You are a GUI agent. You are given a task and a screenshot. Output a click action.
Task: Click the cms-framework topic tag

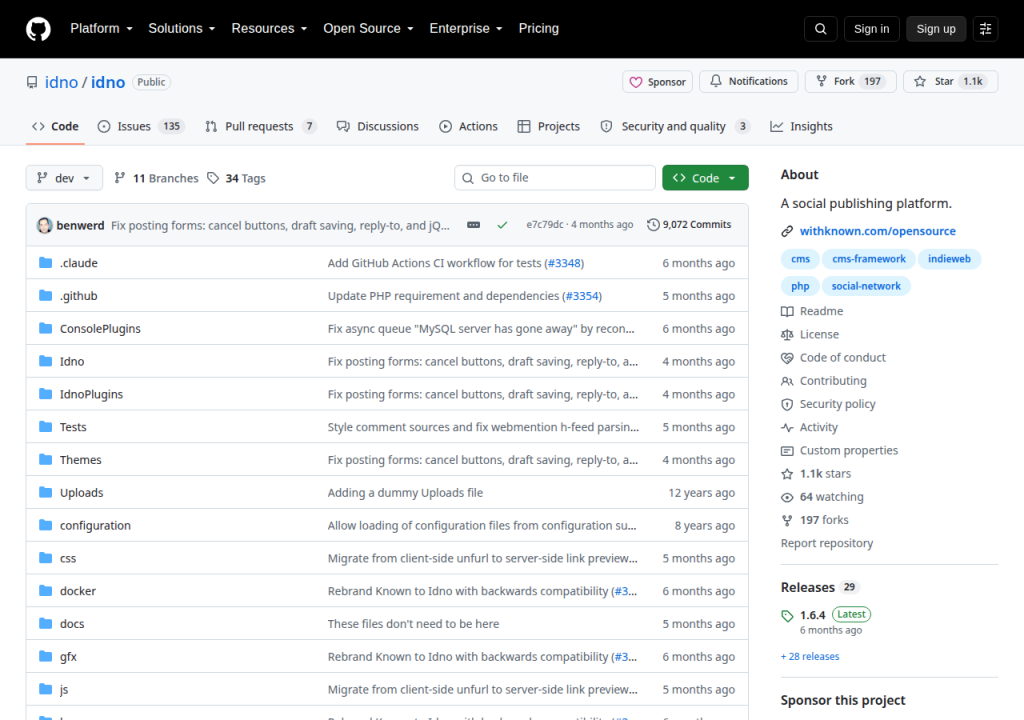tap(869, 259)
